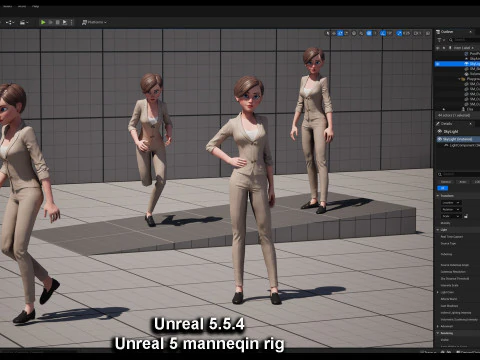Open the Scale type dropdown

point(451,216)
